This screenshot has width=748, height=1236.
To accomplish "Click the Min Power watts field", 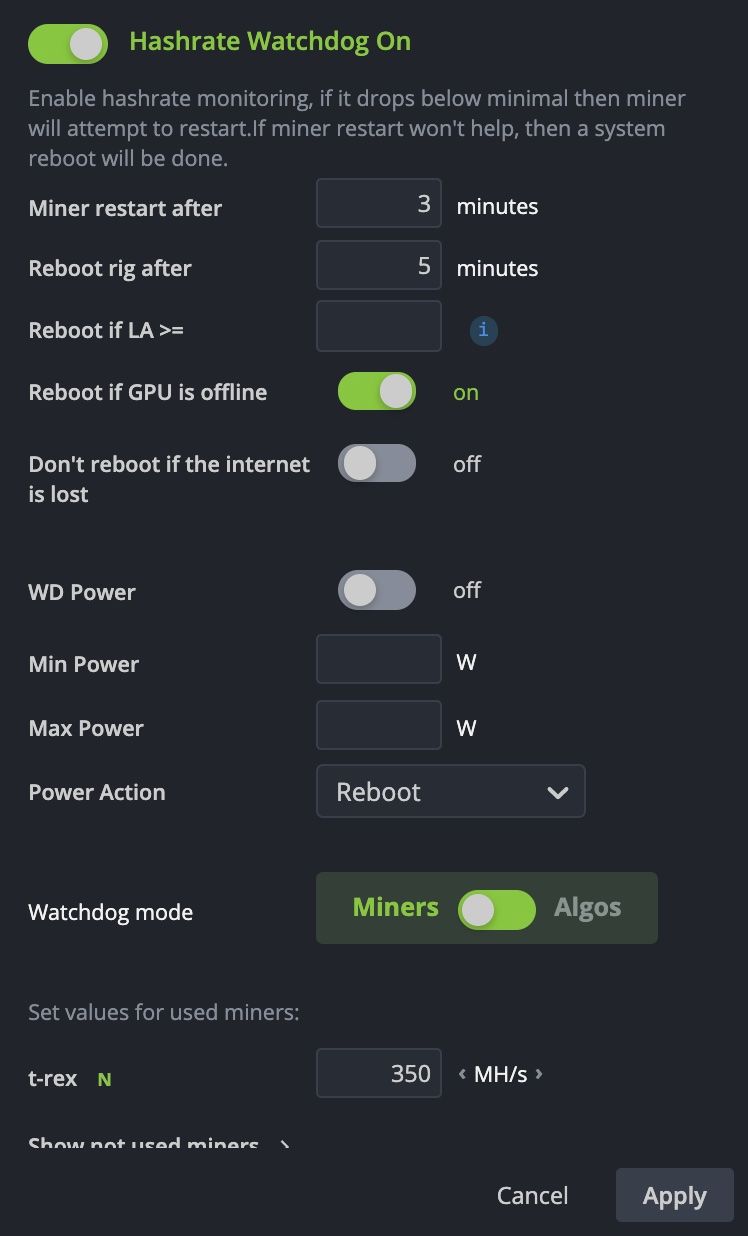I will (x=379, y=660).
